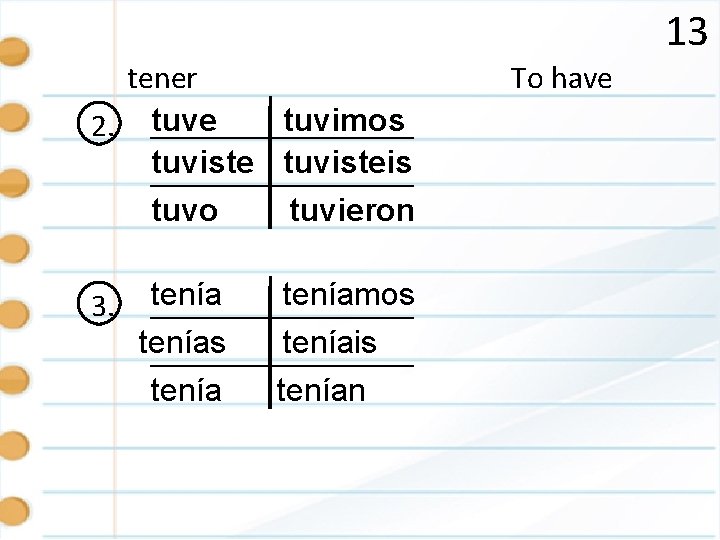Select the word "teníais"

click(x=329, y=343)
